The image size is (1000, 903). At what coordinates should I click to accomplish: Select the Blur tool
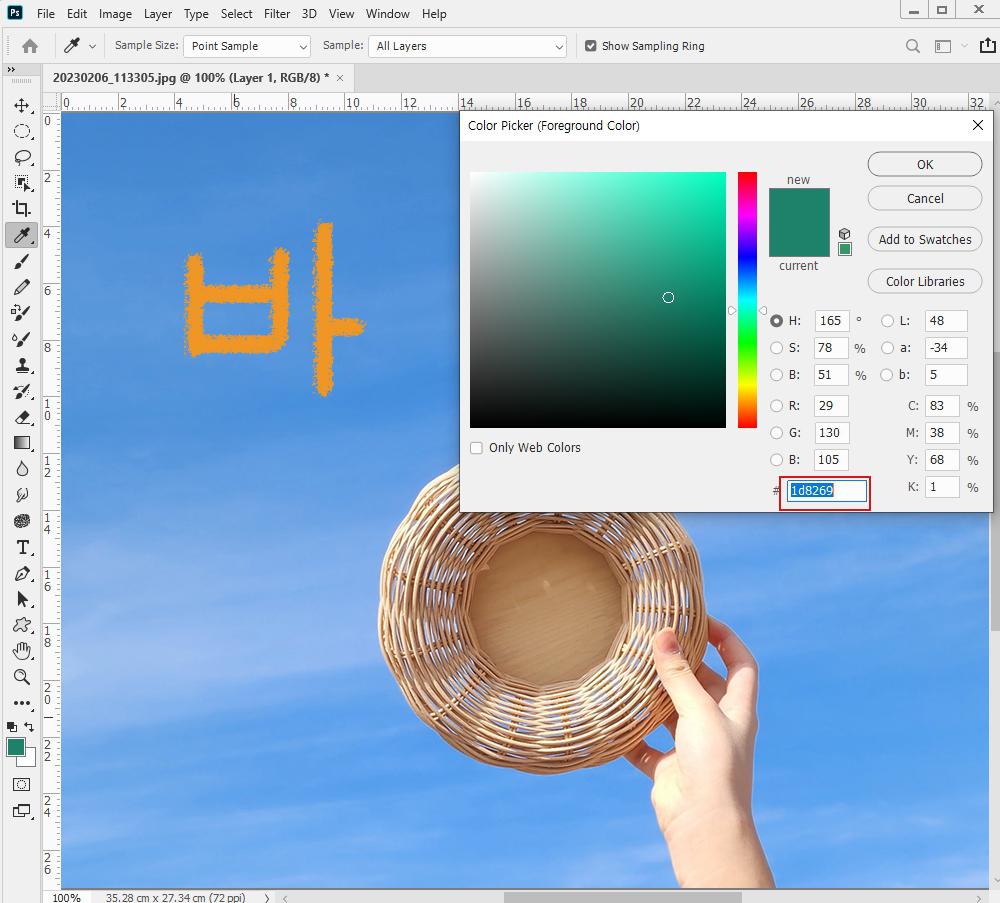click(22, 469)
